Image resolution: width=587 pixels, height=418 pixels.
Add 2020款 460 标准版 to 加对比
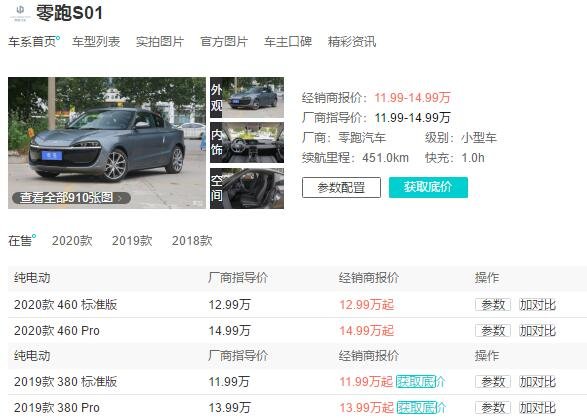pyautogui.click(x=538, y=305)
